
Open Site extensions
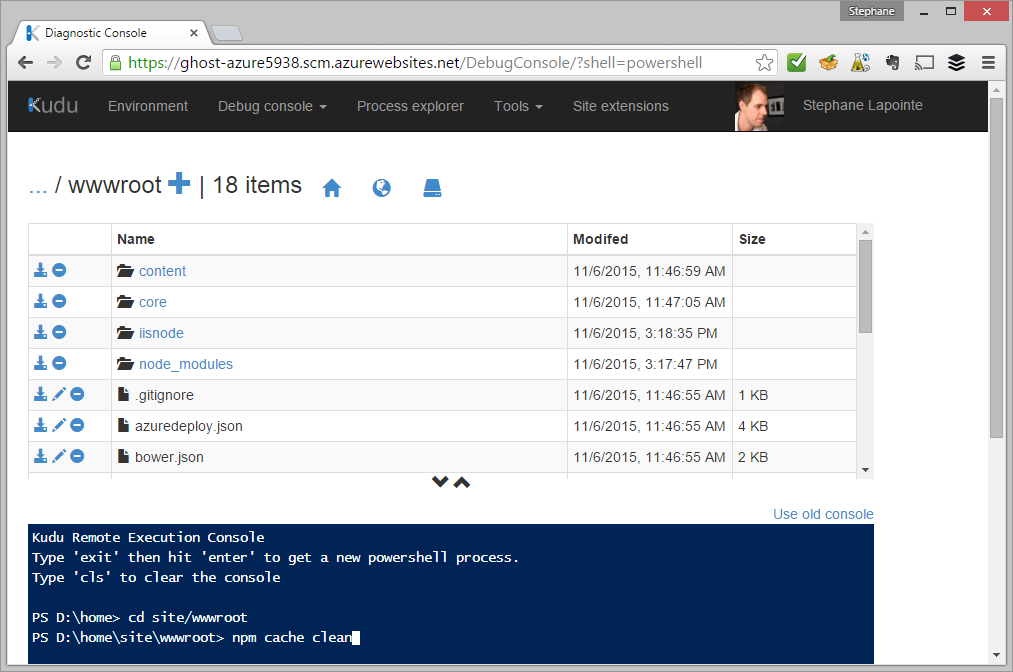point(621,106)
